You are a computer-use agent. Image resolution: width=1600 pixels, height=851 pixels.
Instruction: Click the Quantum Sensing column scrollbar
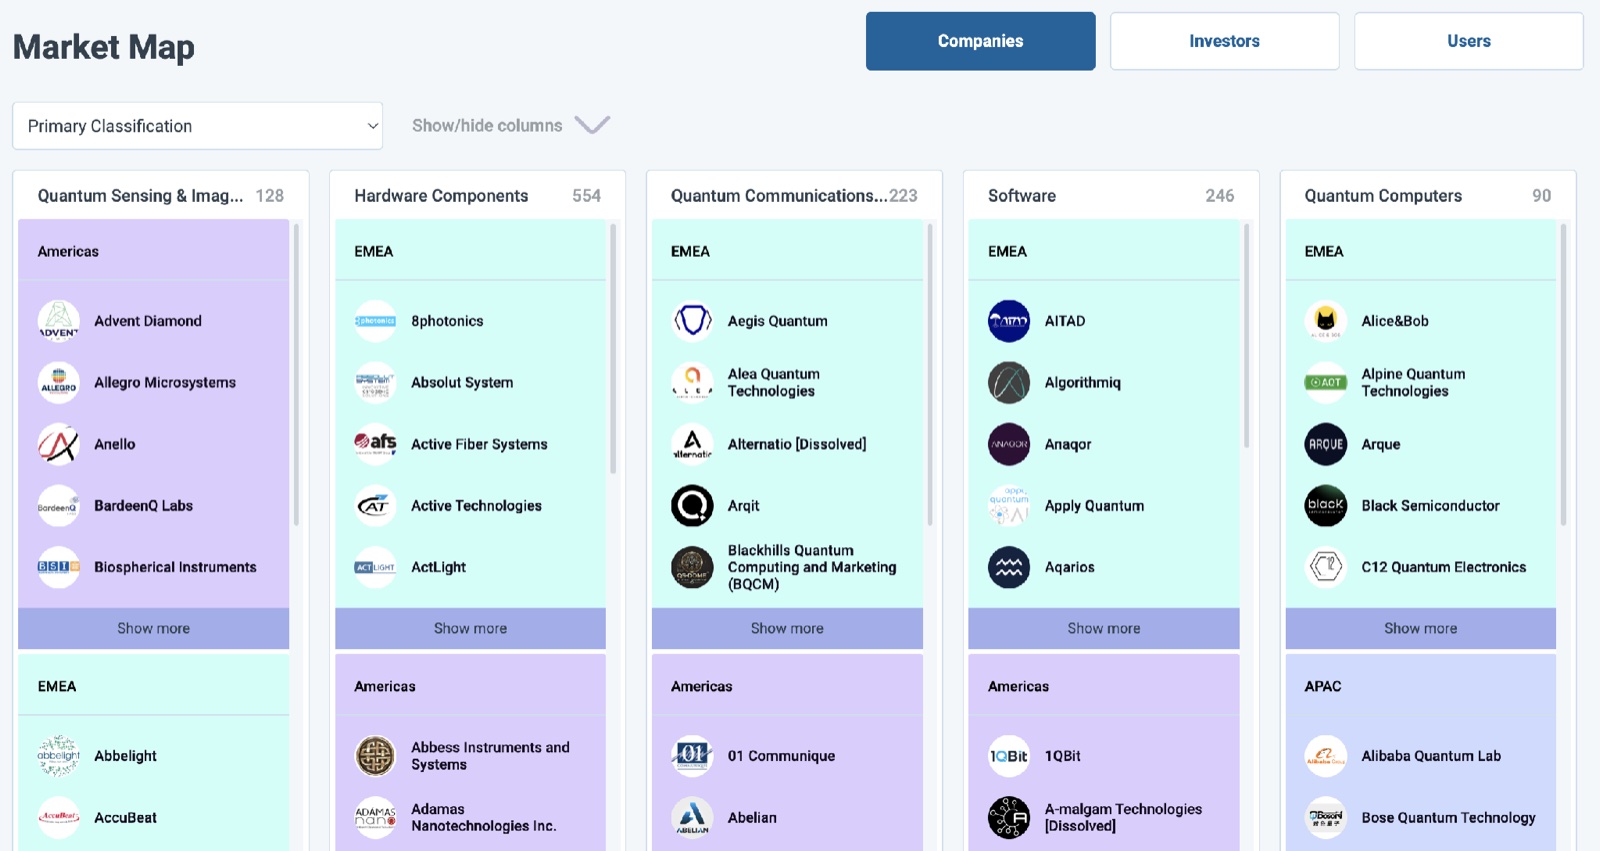click(x=296, y=375)
